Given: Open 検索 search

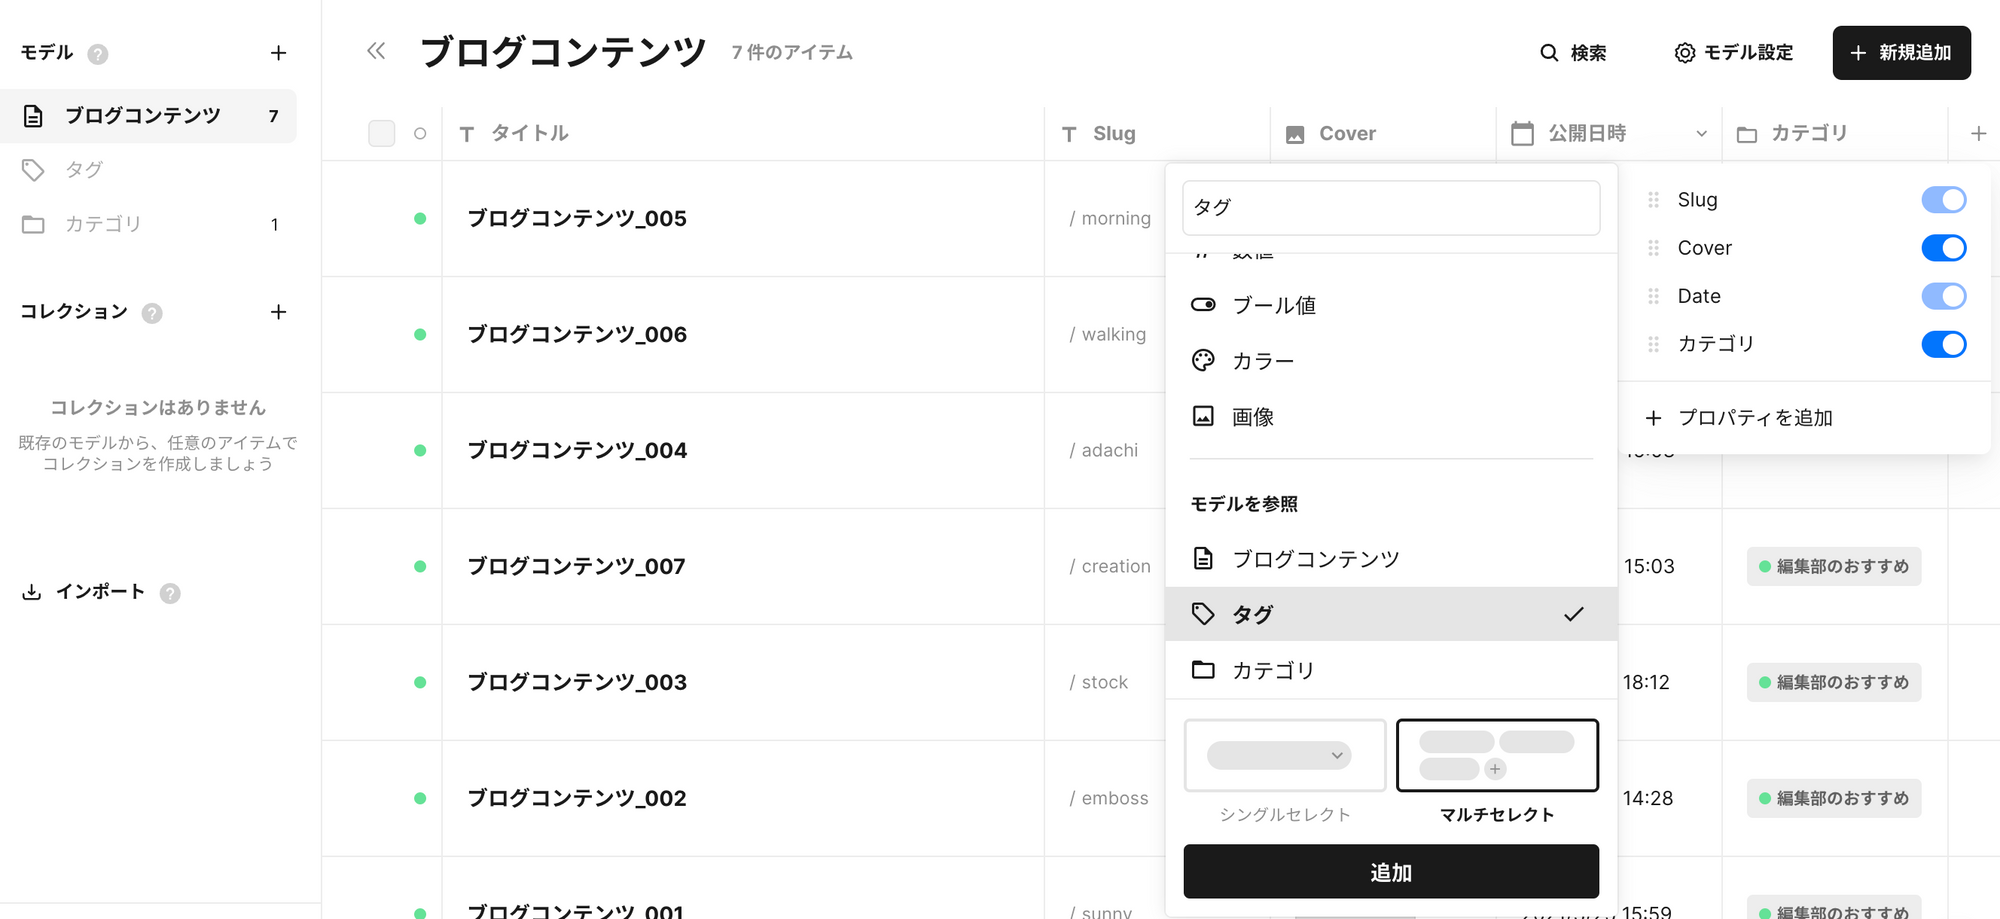Looking at the screenshot, I should 1573,53.
